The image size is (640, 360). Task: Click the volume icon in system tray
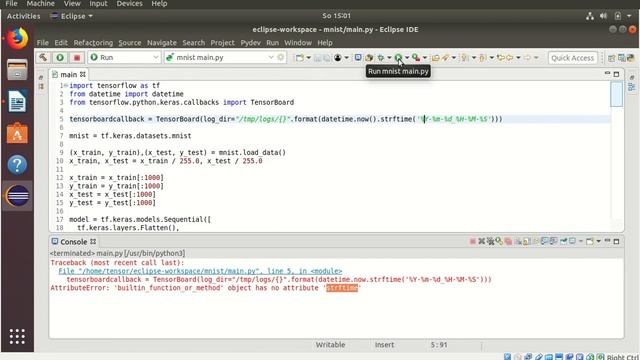pos(603,16)
